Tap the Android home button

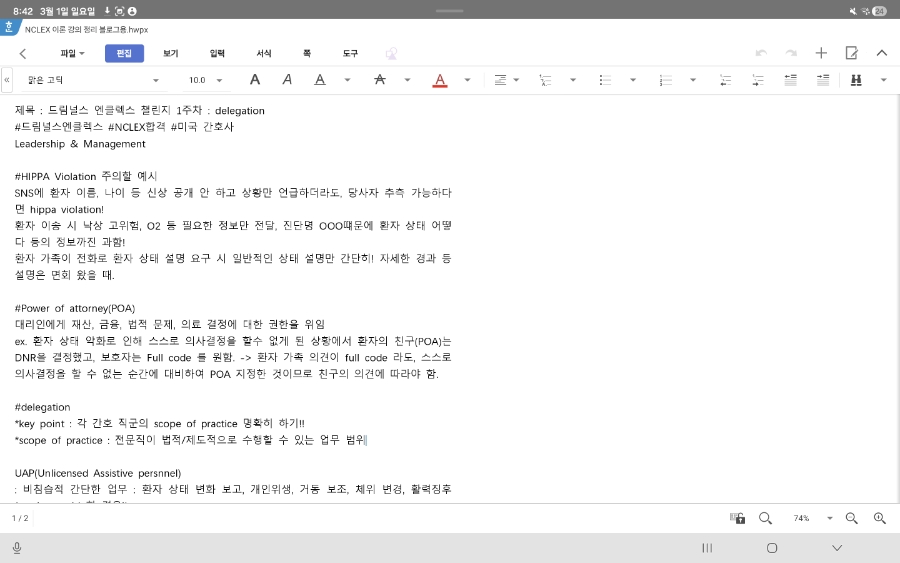coord(772,548)
